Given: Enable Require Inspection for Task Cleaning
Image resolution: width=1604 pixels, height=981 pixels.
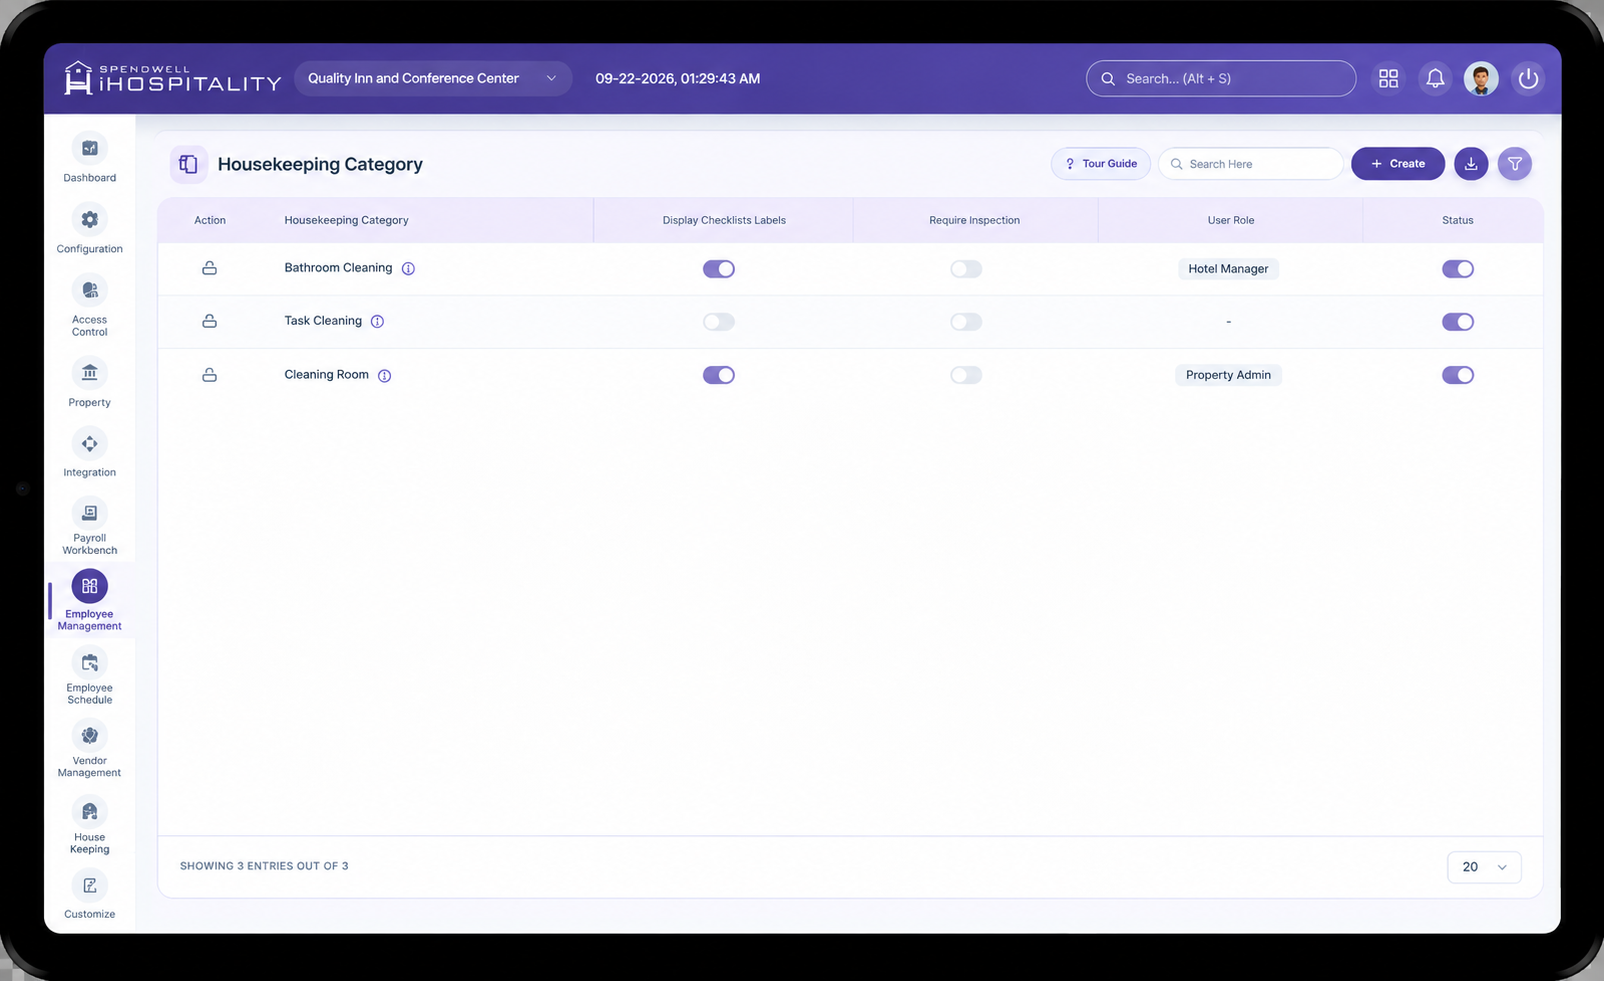Looking at the screenshot, I should (966, 322).
